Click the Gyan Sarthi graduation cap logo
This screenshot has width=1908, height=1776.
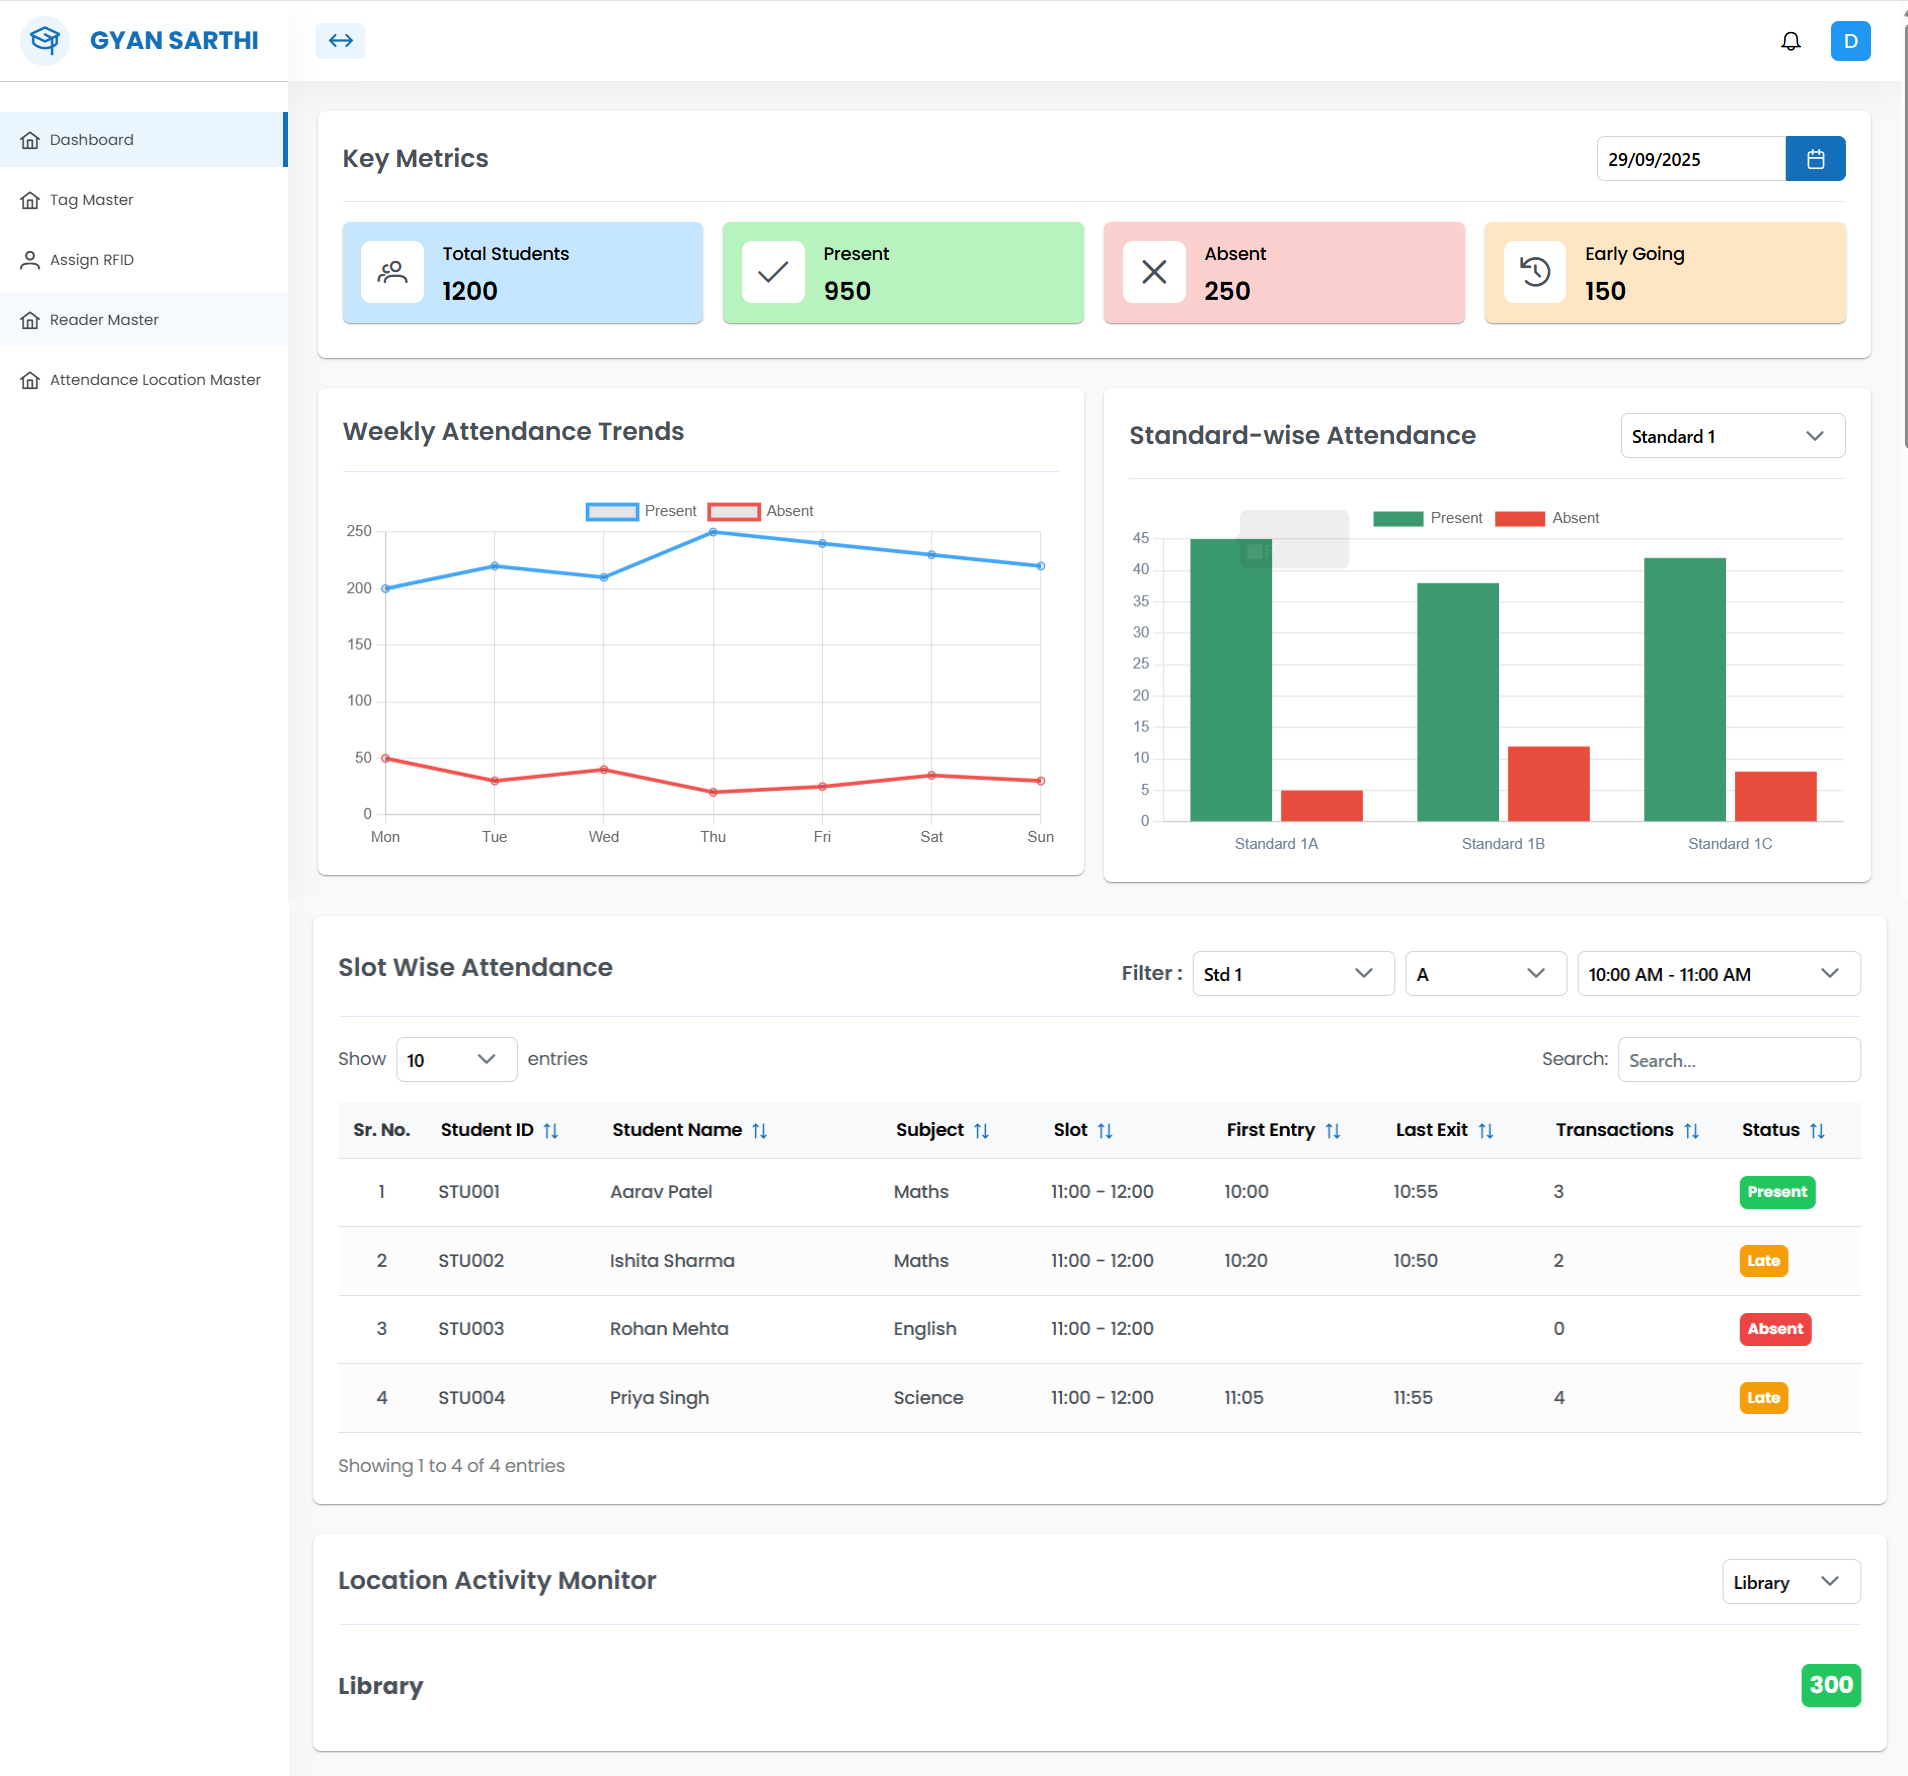[x=45, y=41]
